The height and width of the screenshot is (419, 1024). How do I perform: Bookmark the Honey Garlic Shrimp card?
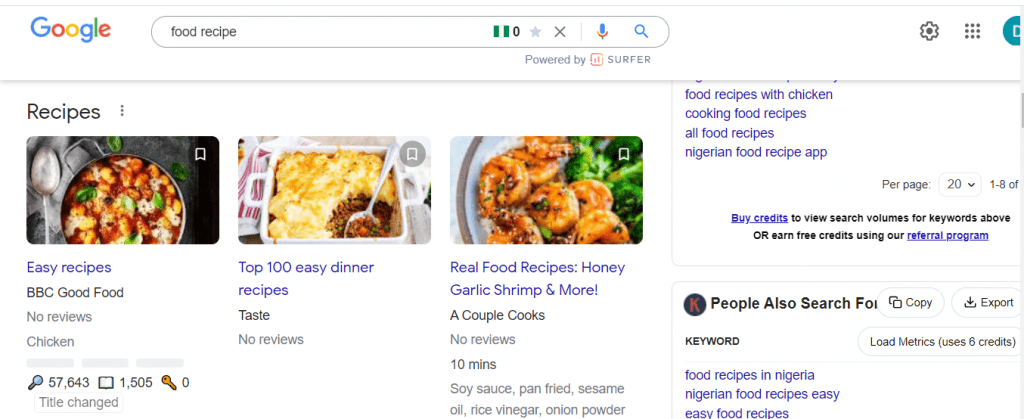tap(624, 154)
